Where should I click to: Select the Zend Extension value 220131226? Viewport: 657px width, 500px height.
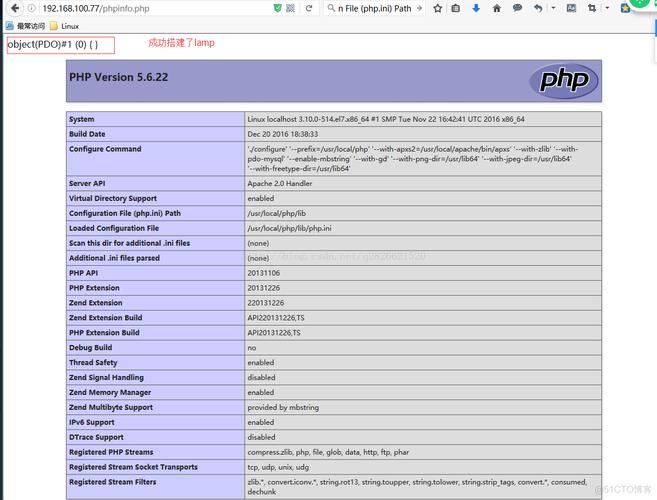tap(266, 303)
